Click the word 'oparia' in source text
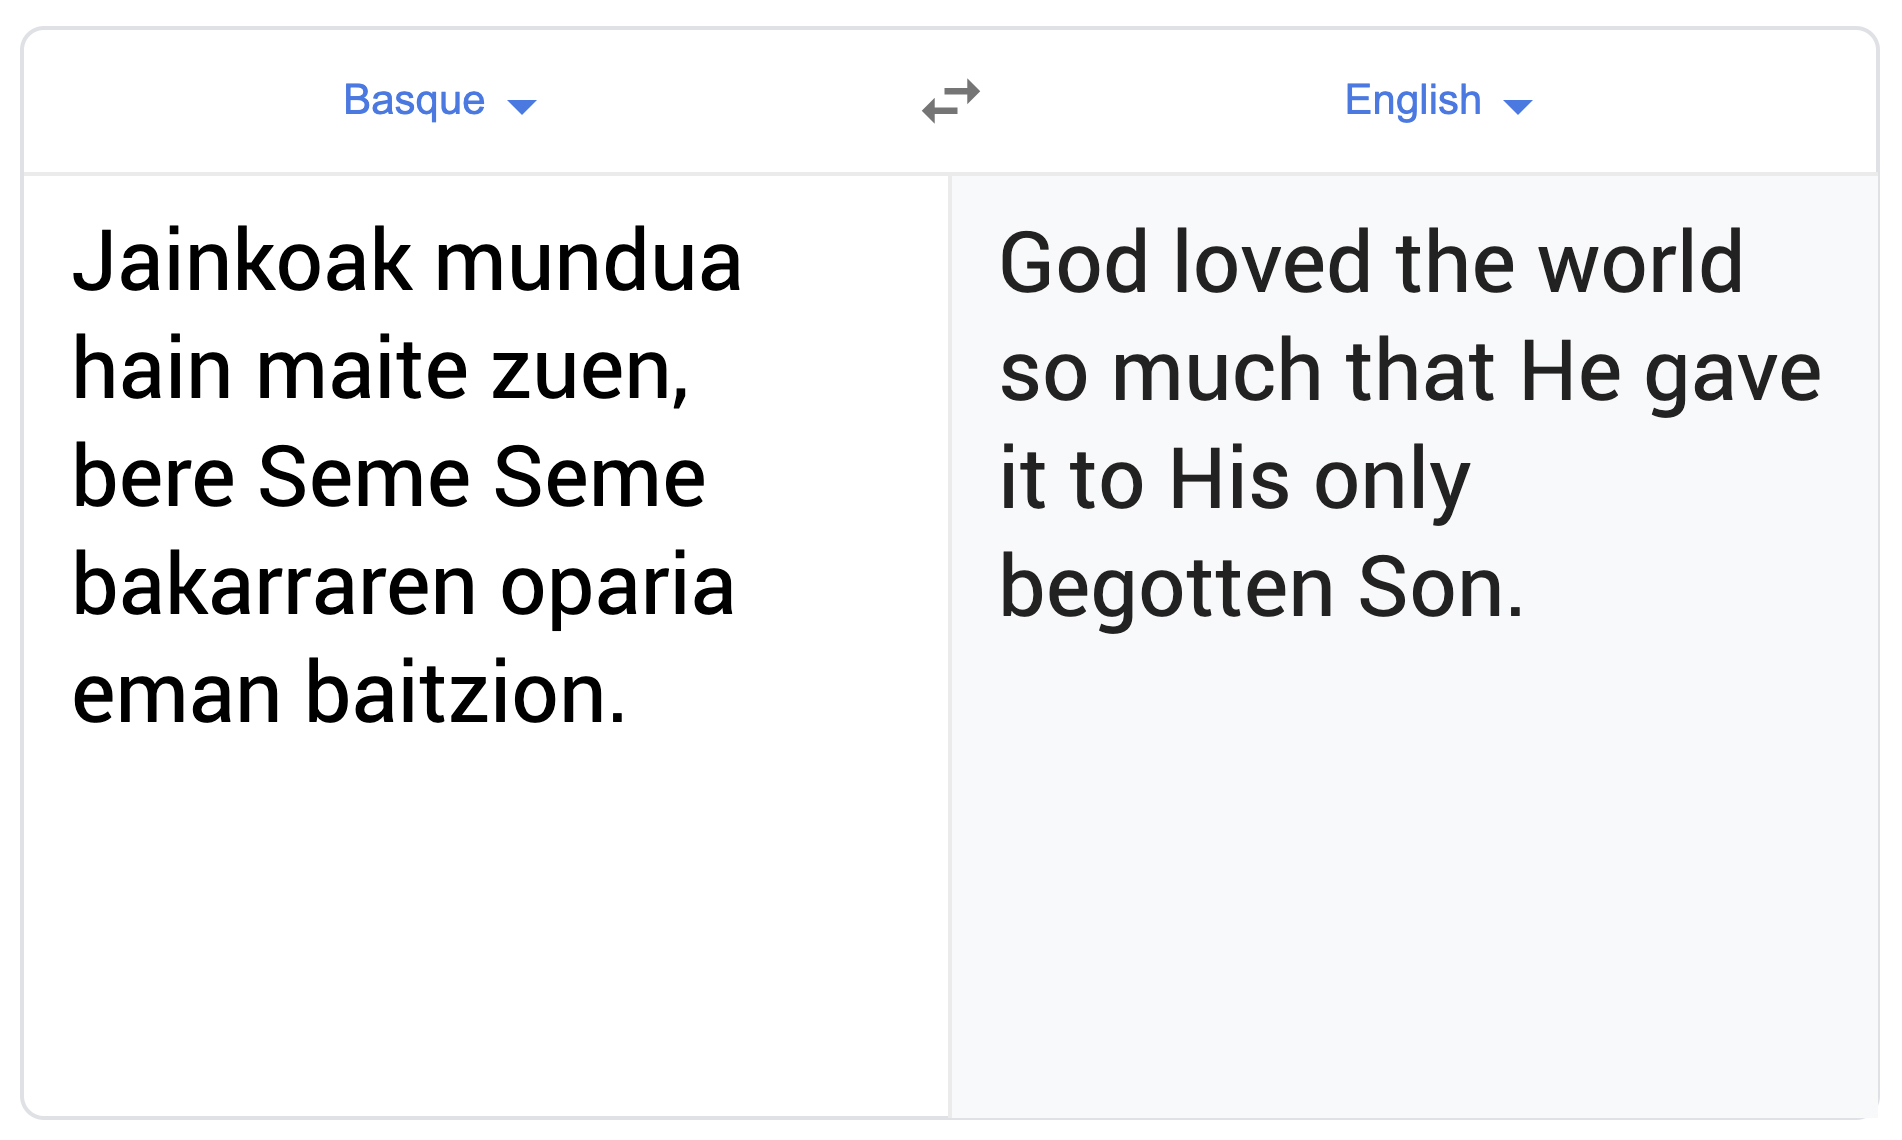Image resolution: width=1902 pixels, height=1140 pixels. pyautogui.click(x=617, y=586)
